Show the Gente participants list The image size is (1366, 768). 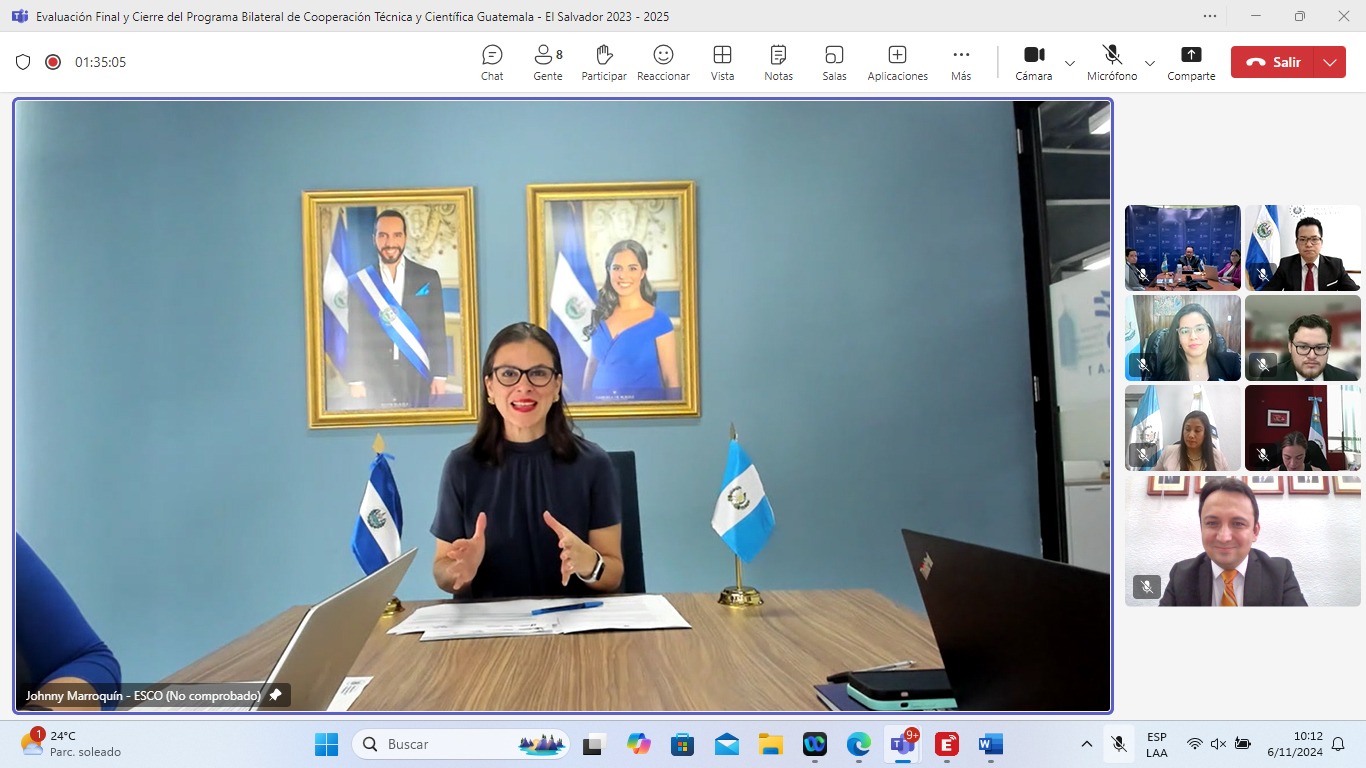(547, 62)
